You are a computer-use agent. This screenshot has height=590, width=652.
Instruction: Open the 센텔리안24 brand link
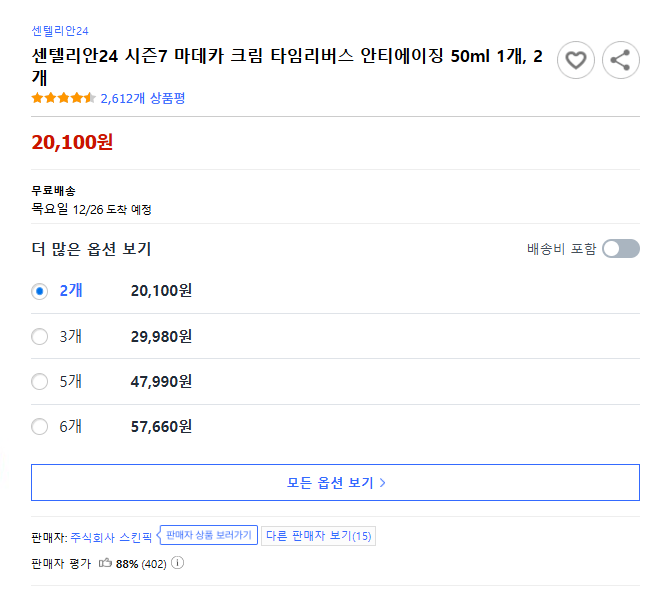(x=60, y=31)
